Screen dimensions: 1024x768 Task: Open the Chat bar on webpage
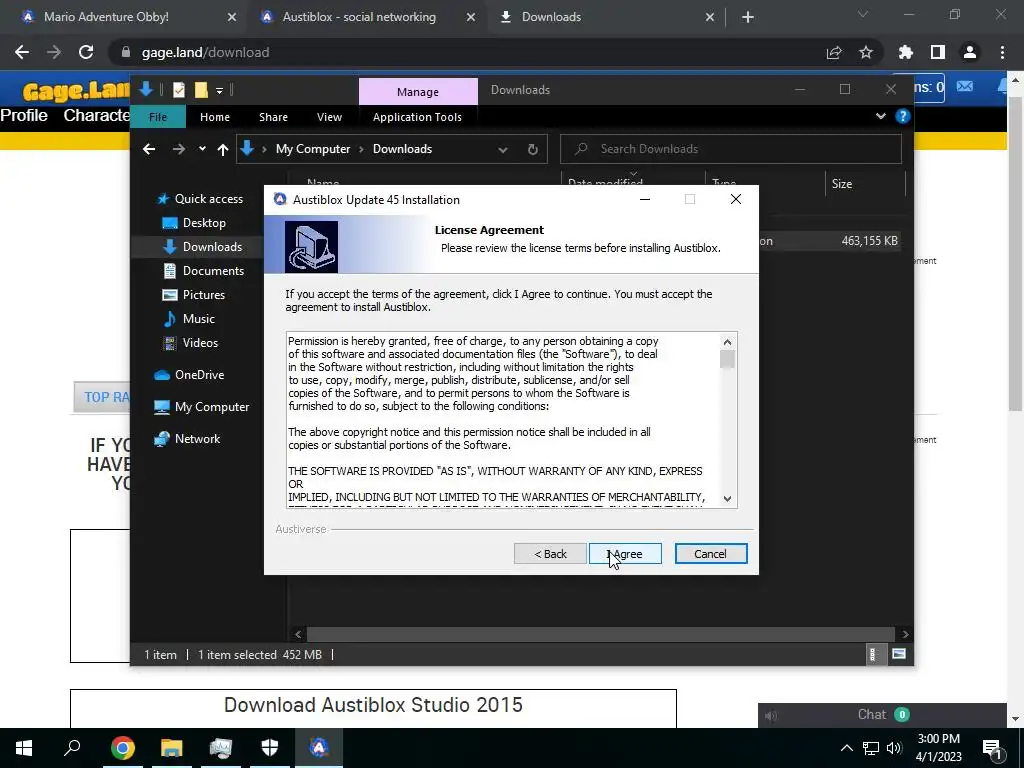[882, 714]
